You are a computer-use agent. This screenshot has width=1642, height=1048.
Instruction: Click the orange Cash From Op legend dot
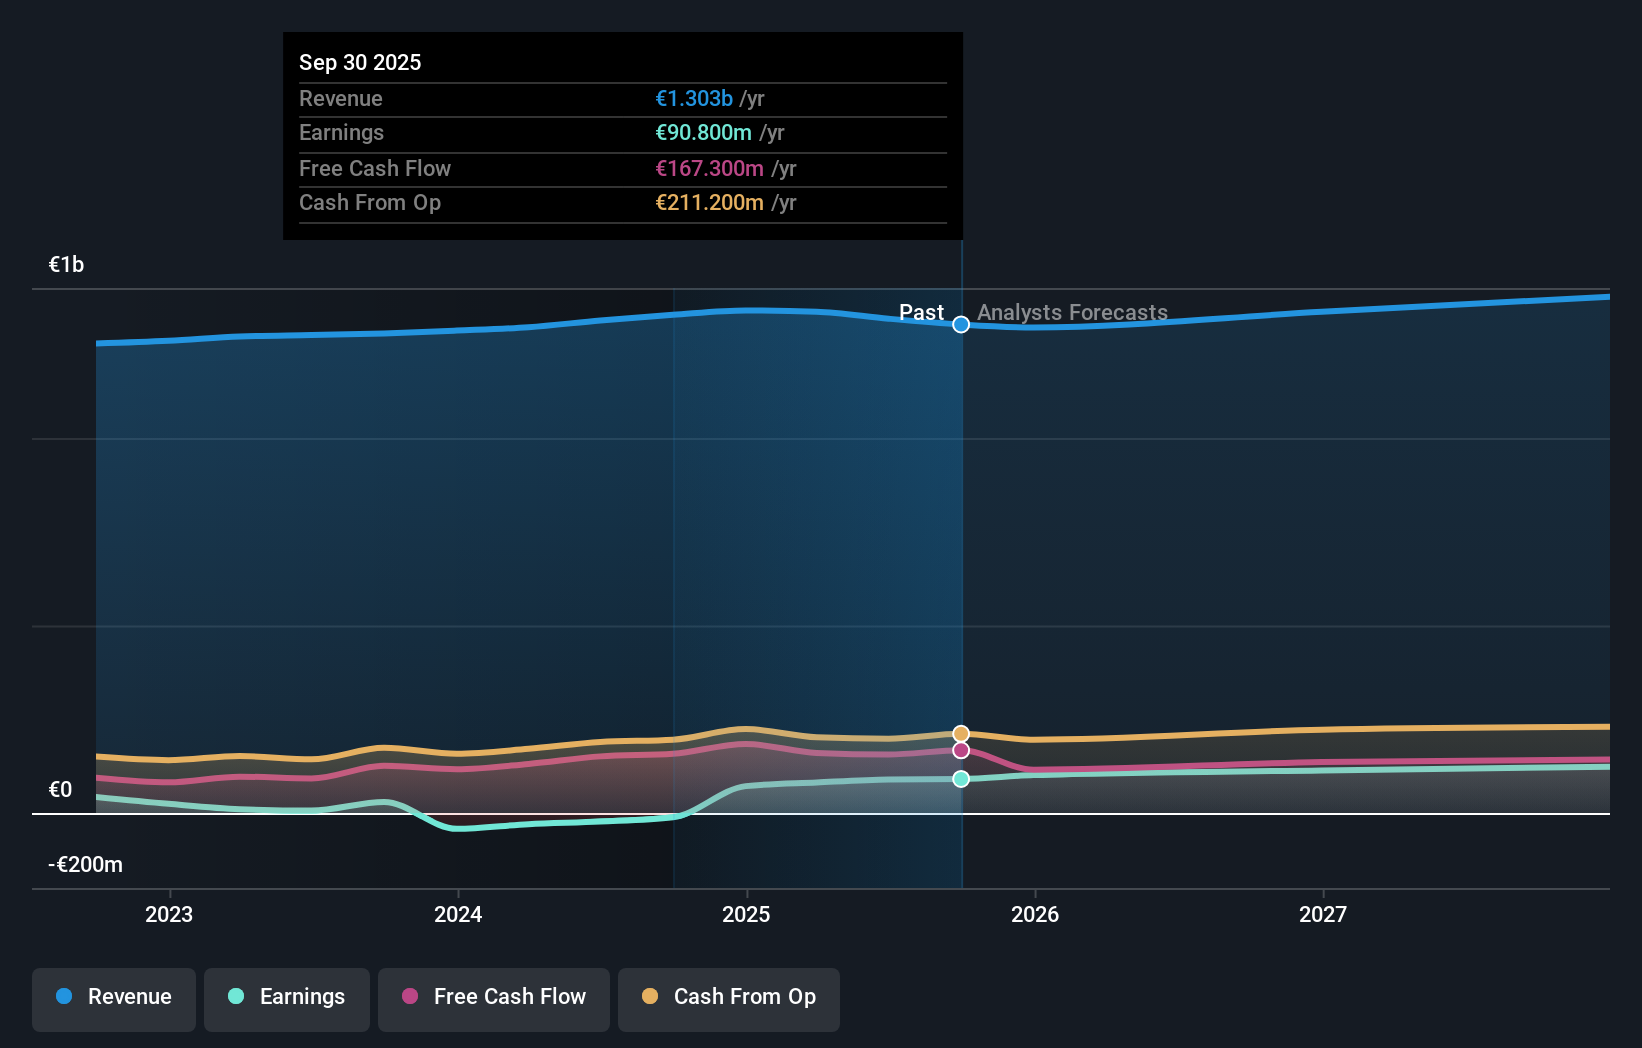click(649, 997)
